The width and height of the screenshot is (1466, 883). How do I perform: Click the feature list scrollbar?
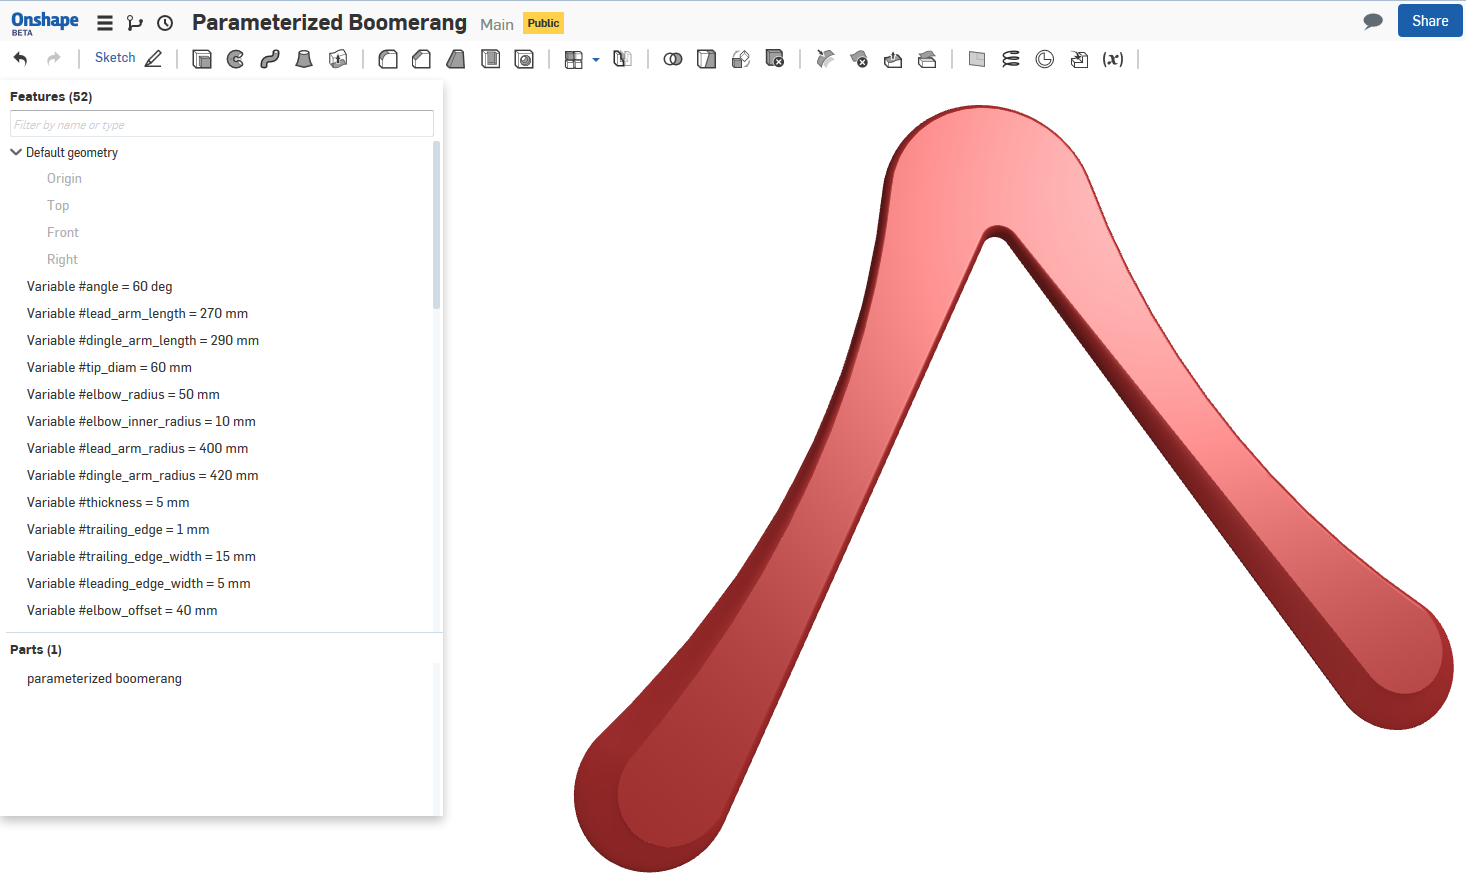437,225
